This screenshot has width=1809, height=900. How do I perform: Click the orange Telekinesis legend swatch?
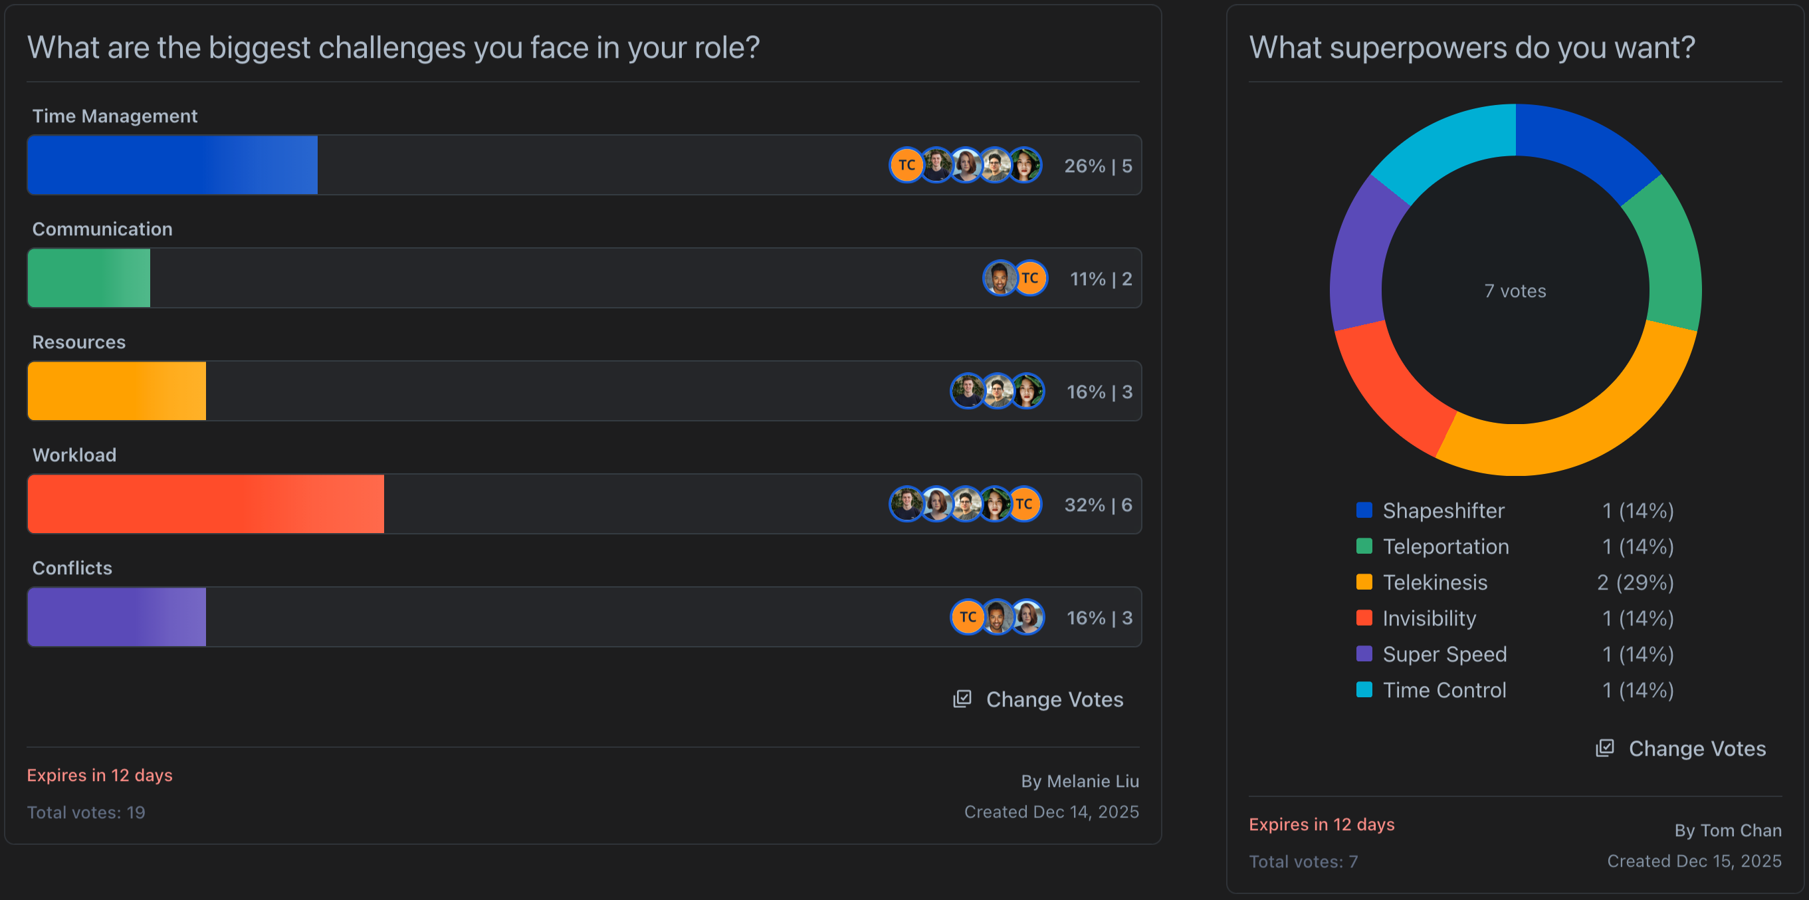[x=1364, y=583]
